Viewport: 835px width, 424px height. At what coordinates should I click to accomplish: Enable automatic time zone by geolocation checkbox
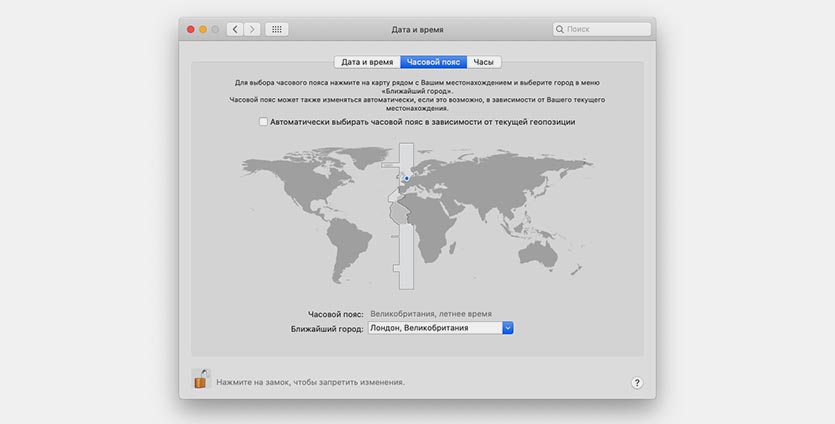point(263,121)
